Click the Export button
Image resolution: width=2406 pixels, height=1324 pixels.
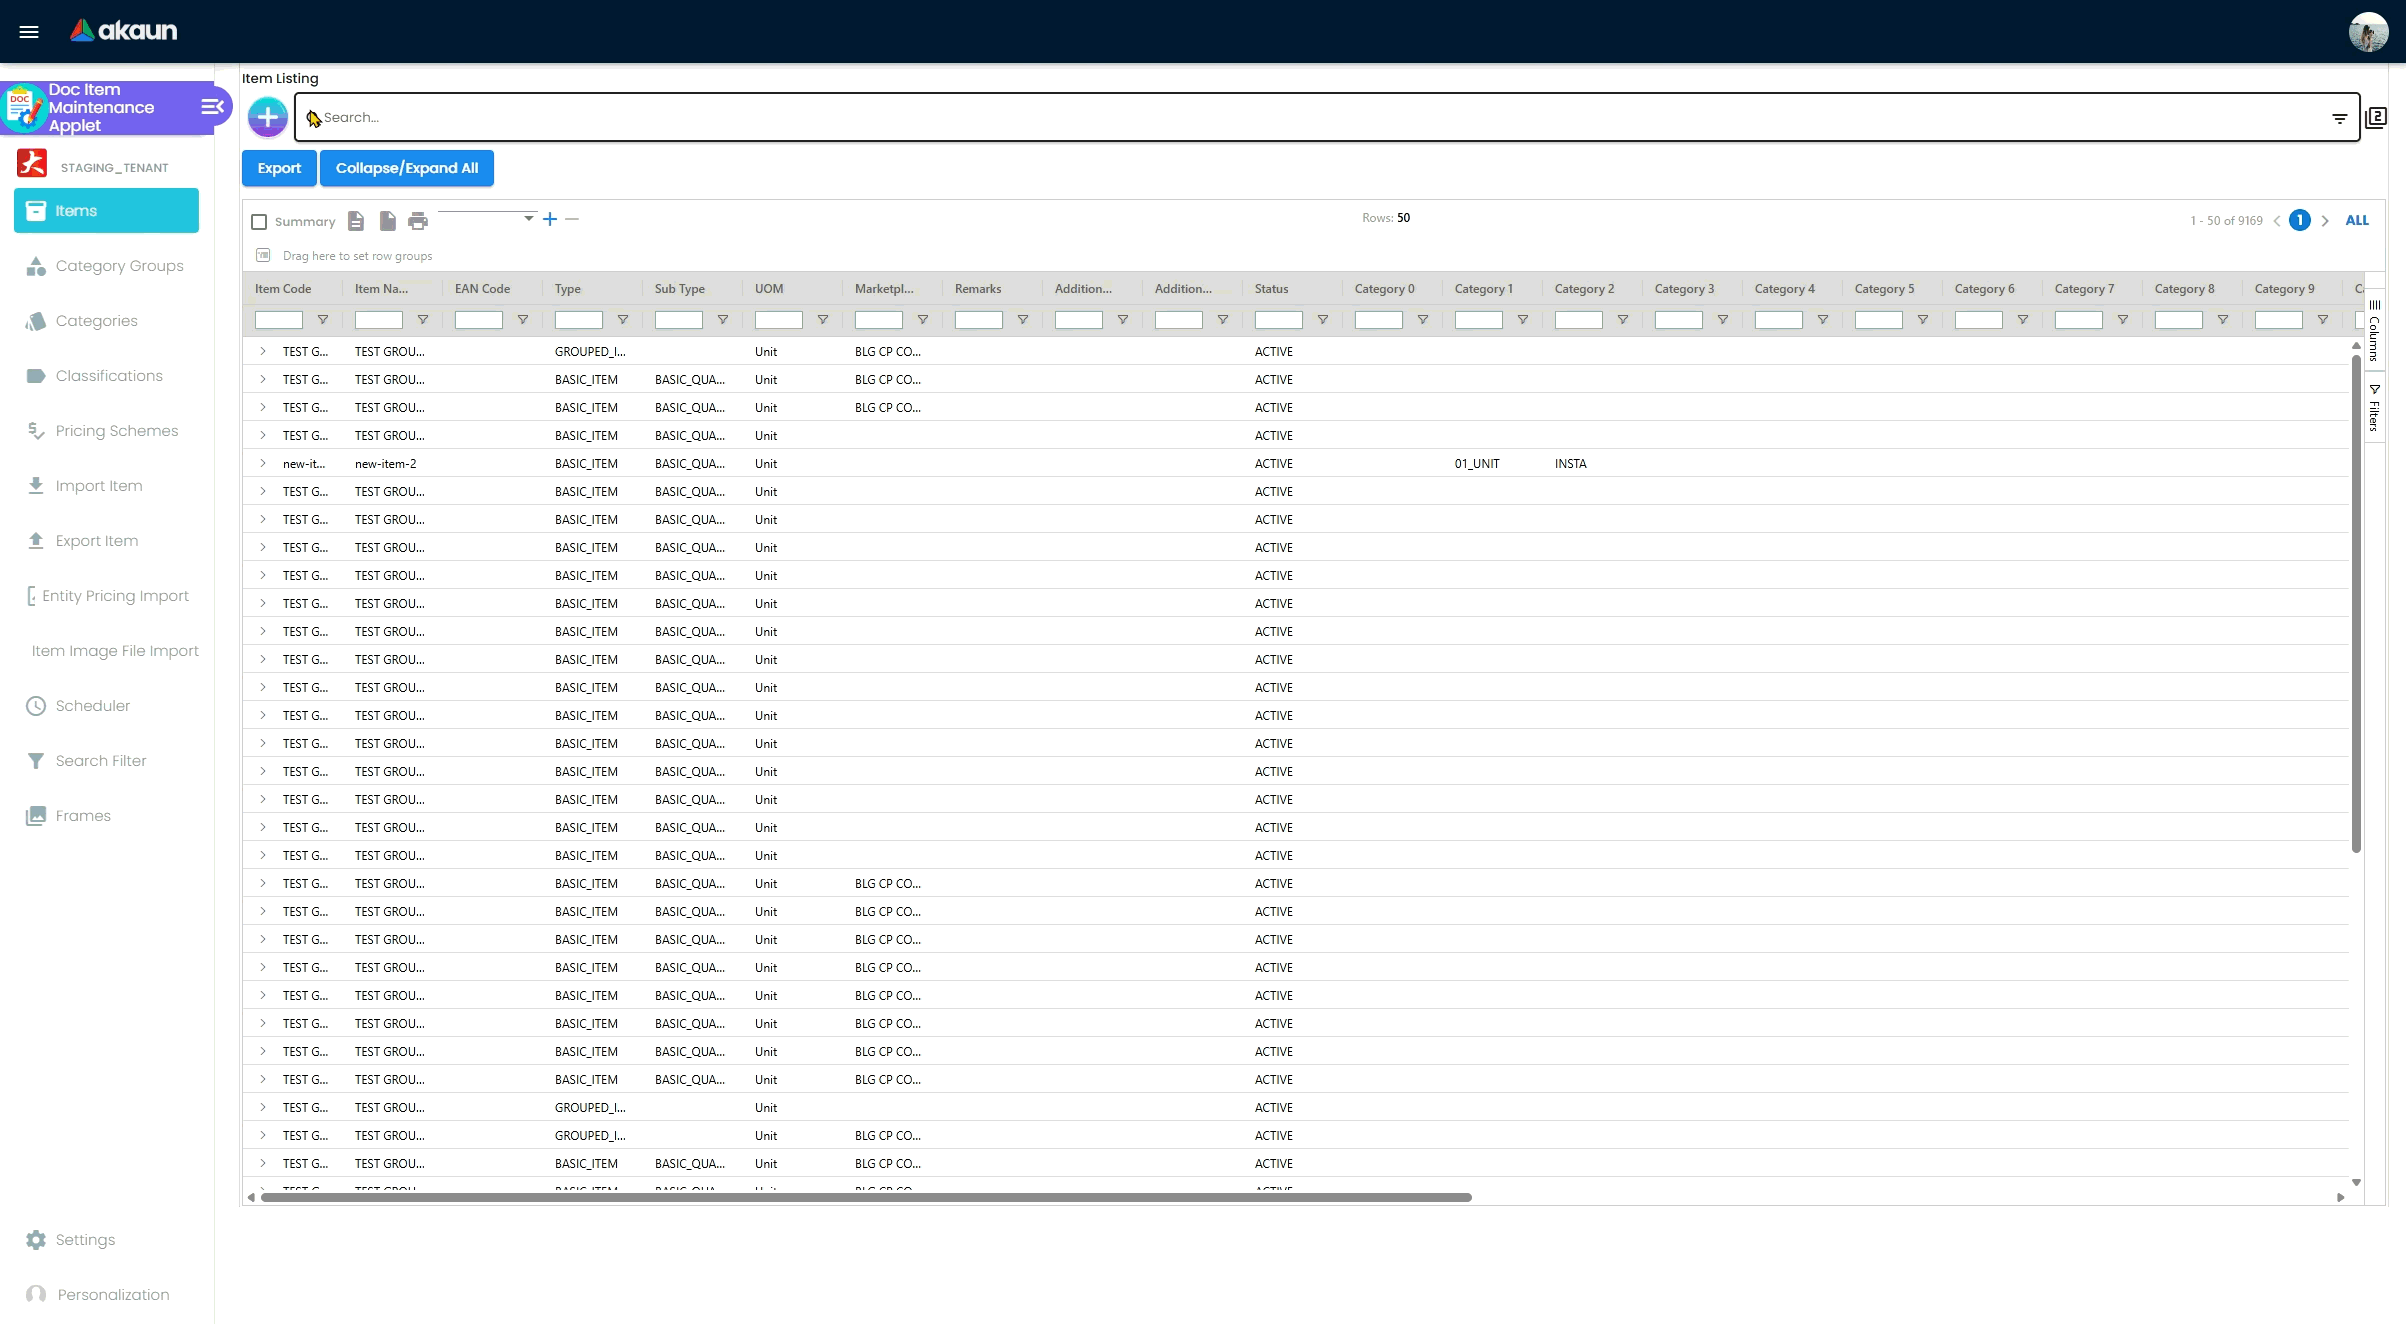[x=279, y=168]
